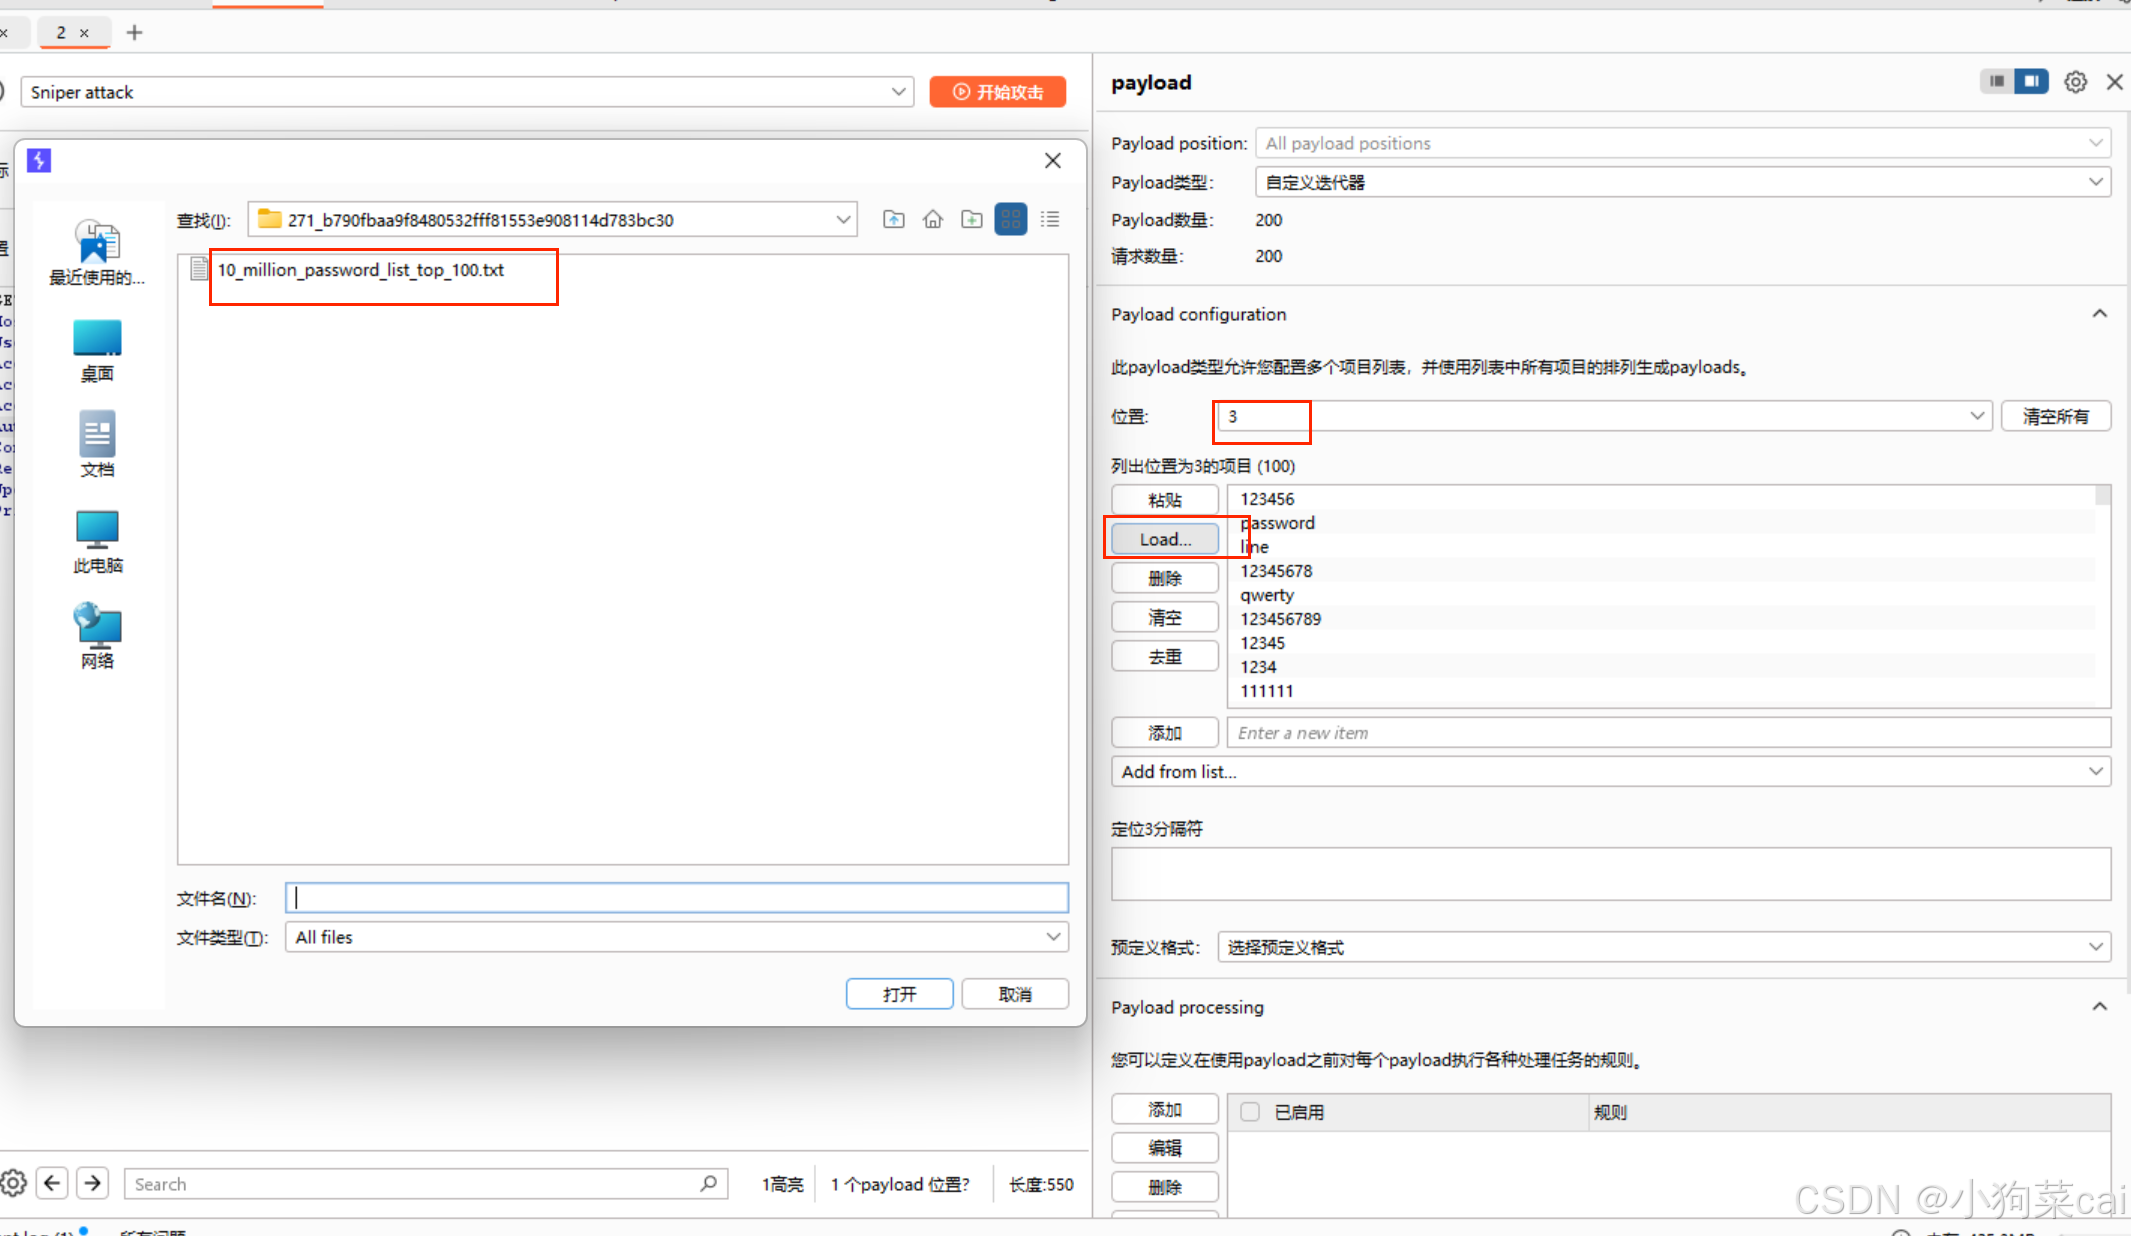2131x1236 pixels.
Task: Click the 开始攻击 start attack button
Action: (x=997, y=92)
